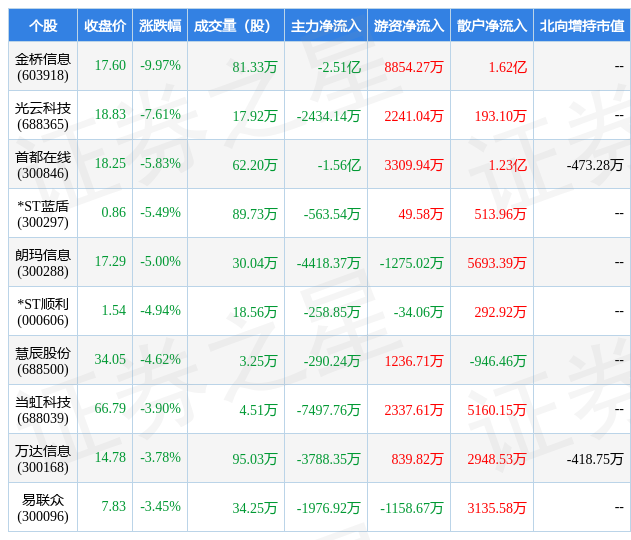Click the 收盘价 column header
The image size is (631, 540).
point(105,26)
